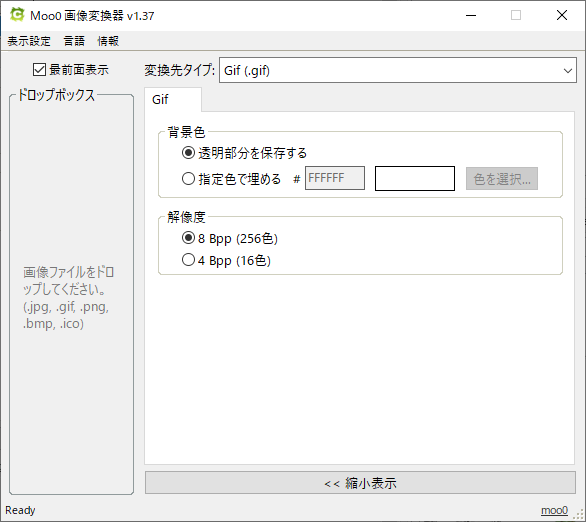This screenshot has width=586, height=522.
Task: Click the 背景色 group label
Action: [186, 132]
